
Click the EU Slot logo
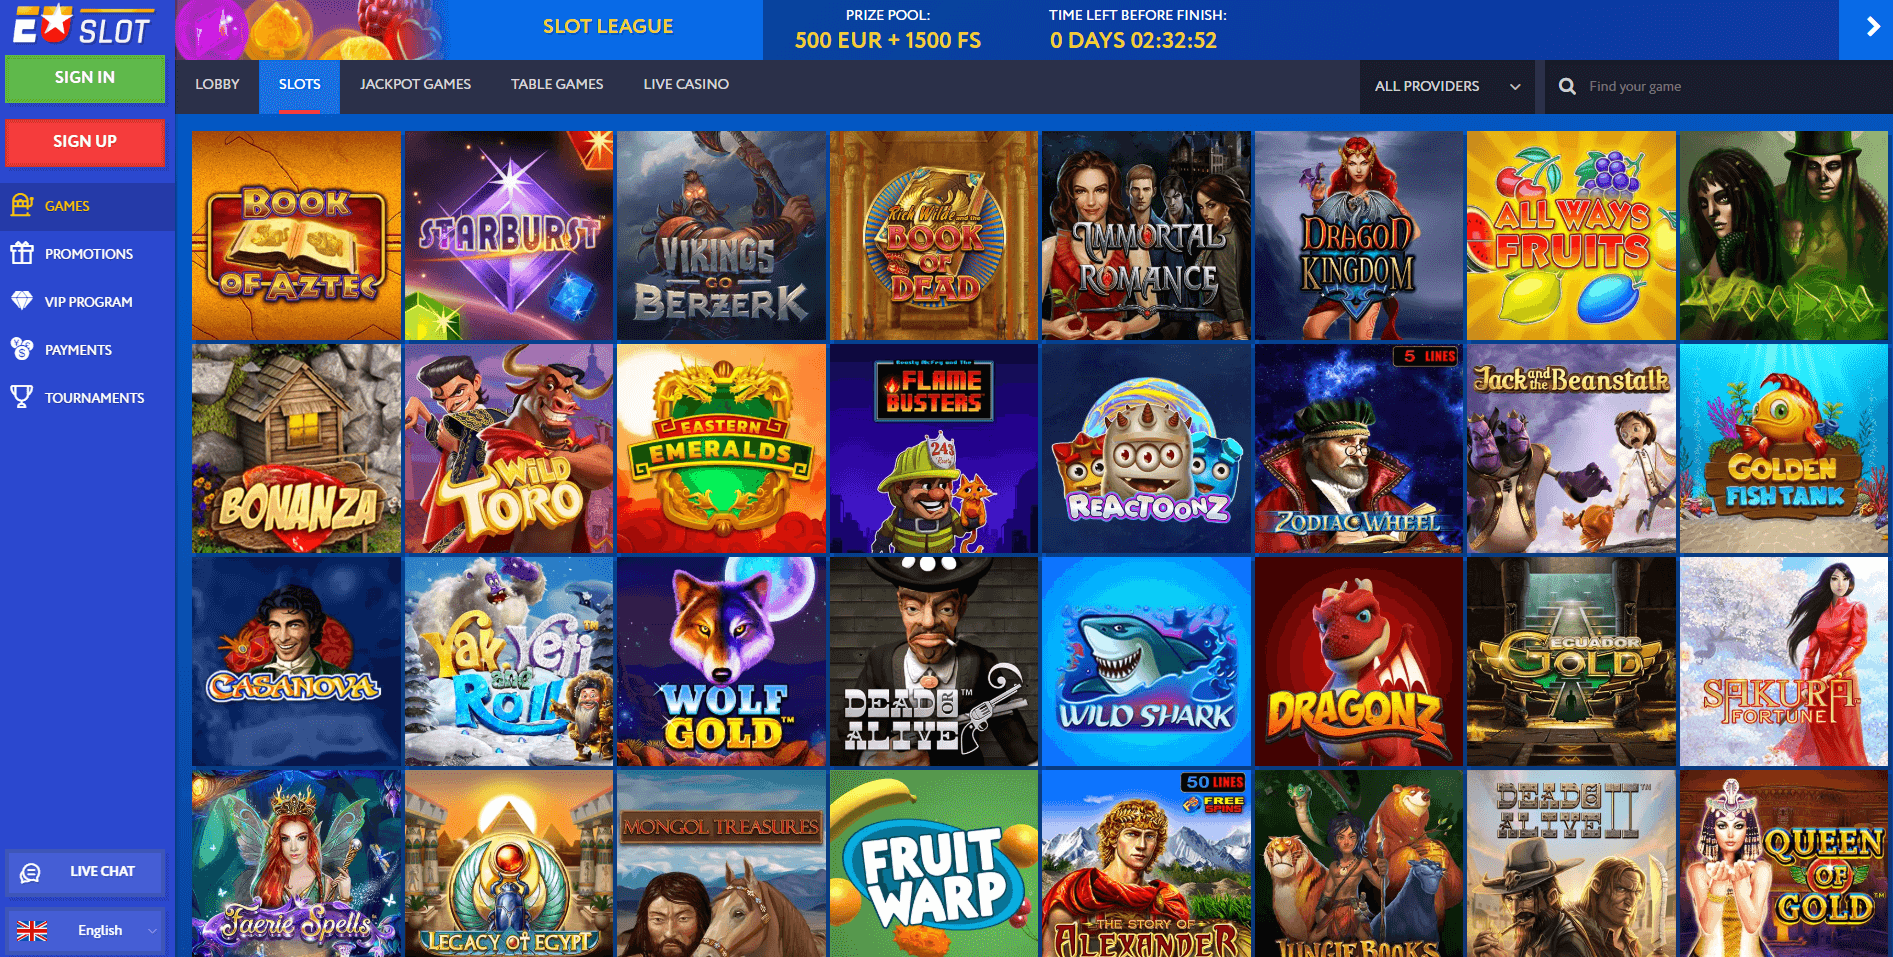click(x=84, y=26)
